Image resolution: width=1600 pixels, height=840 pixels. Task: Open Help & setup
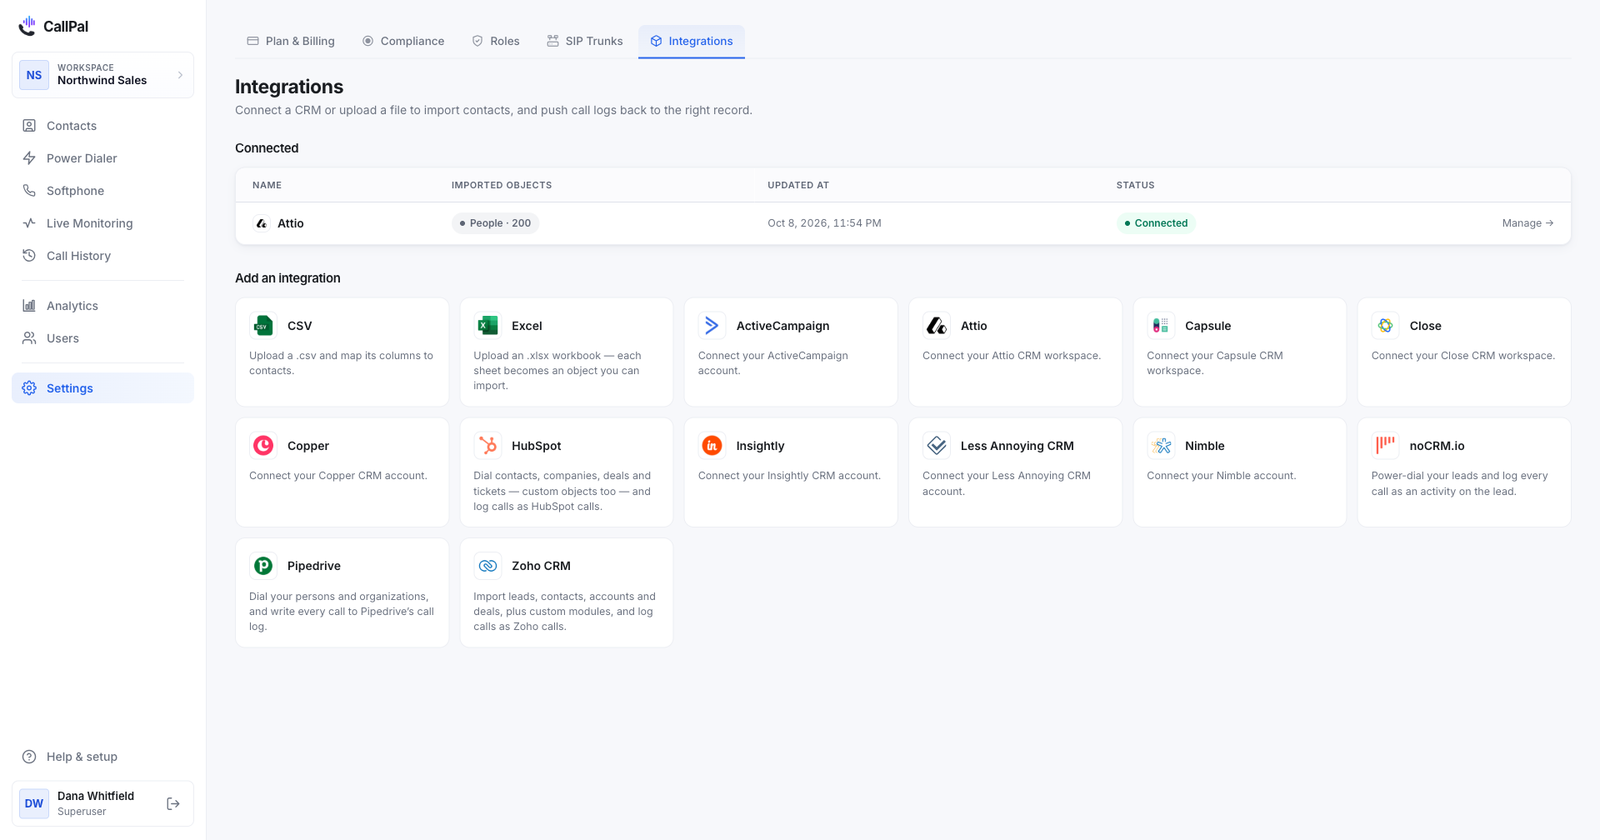point(103,757)
